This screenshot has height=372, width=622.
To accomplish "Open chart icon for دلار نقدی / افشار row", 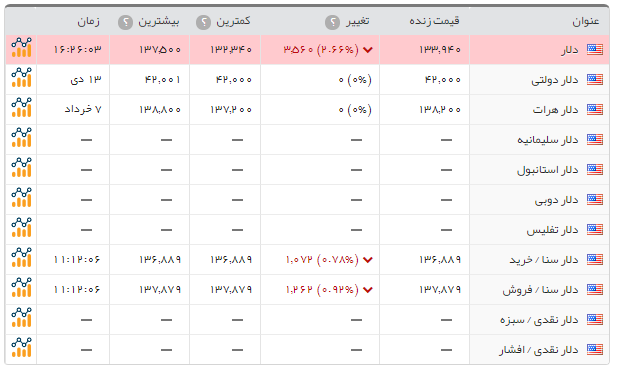I will [x=21, y=348].
